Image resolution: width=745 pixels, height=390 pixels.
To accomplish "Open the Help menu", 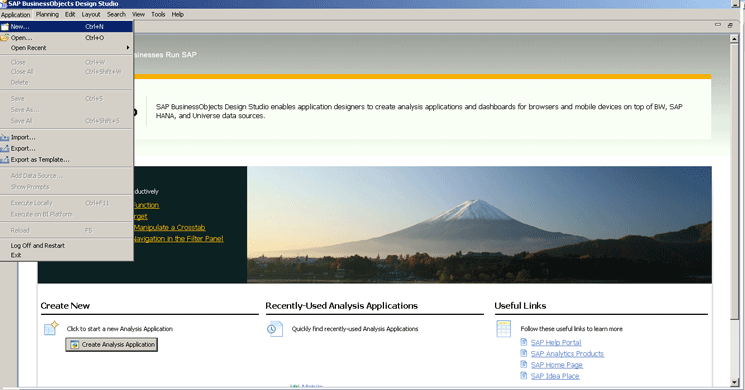I will click(x=178, y=14).
